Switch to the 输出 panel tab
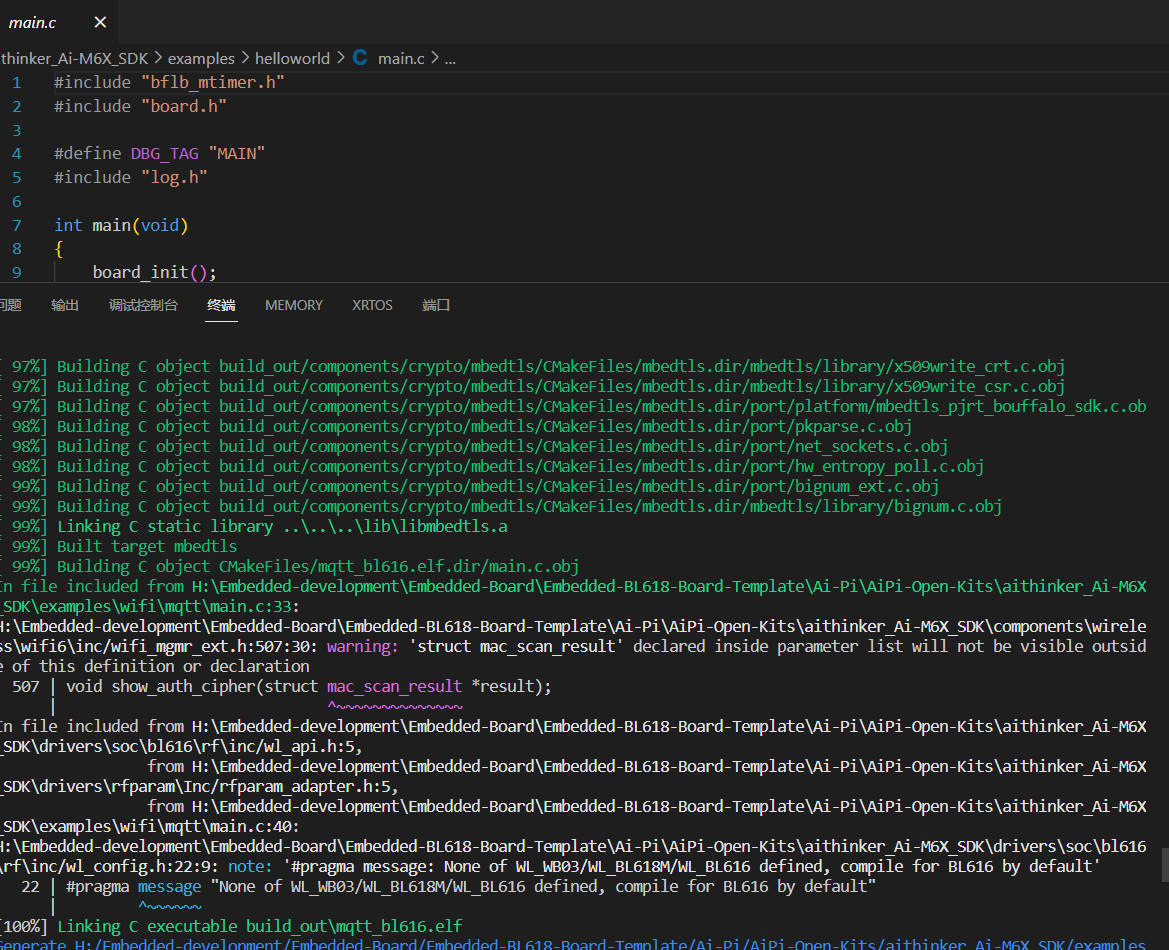 (x=65, y=305)
